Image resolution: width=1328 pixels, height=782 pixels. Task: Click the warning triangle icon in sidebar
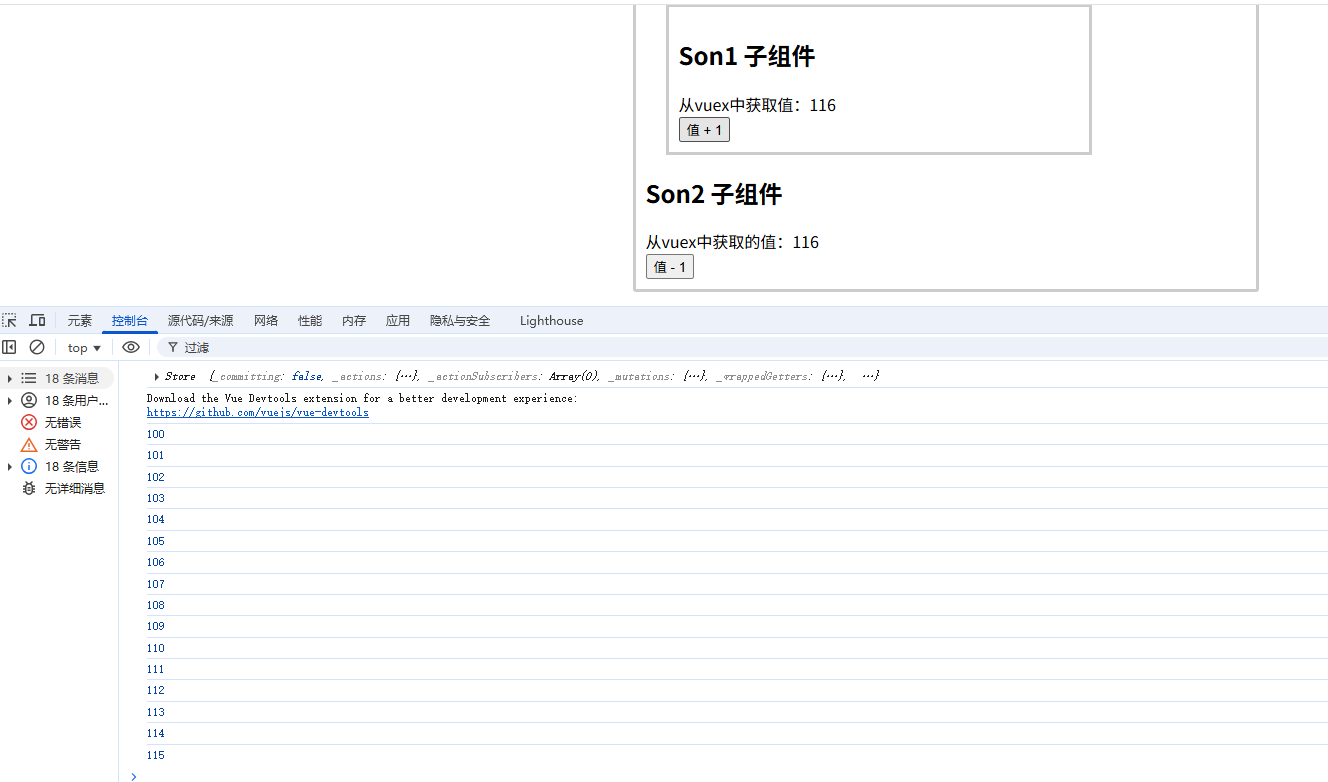pos(29,444)
